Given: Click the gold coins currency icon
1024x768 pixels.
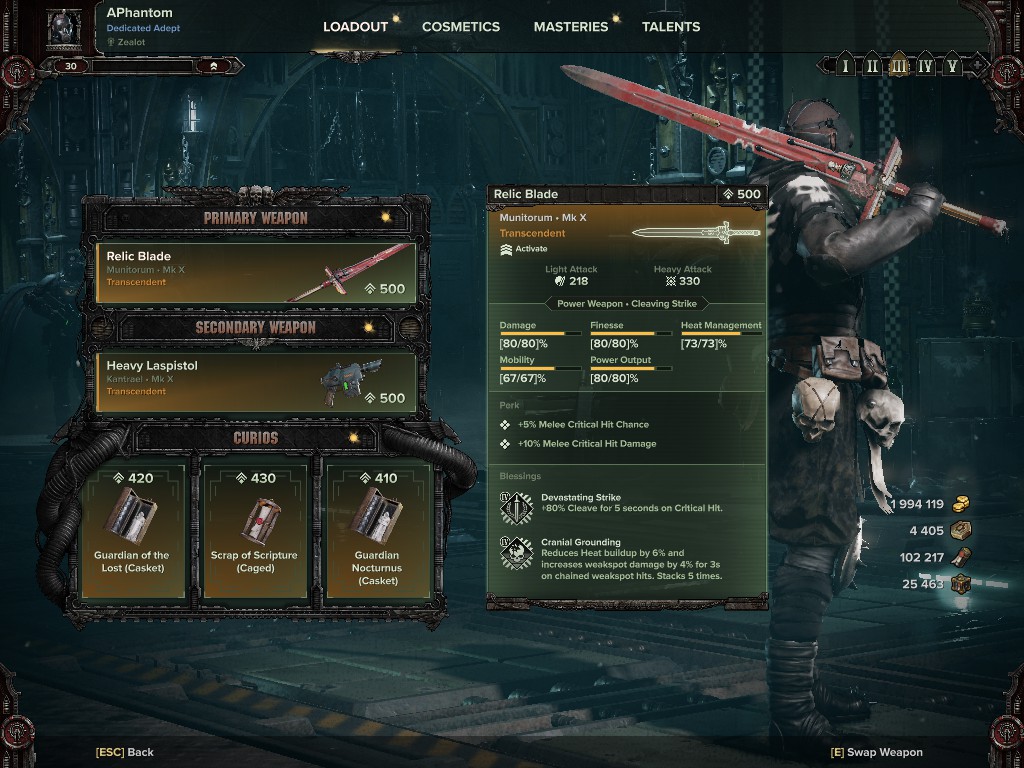Looking at the screenshot, I should click(961, 504).
